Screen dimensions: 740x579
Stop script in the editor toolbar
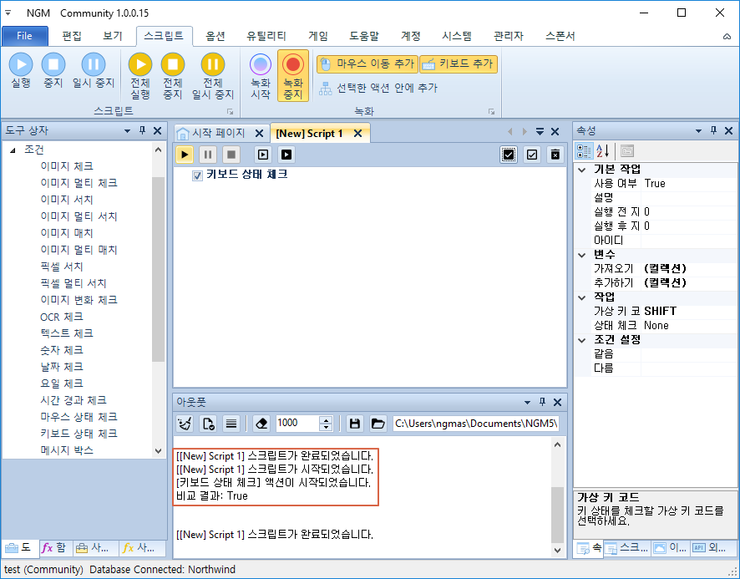coord(231,154)
